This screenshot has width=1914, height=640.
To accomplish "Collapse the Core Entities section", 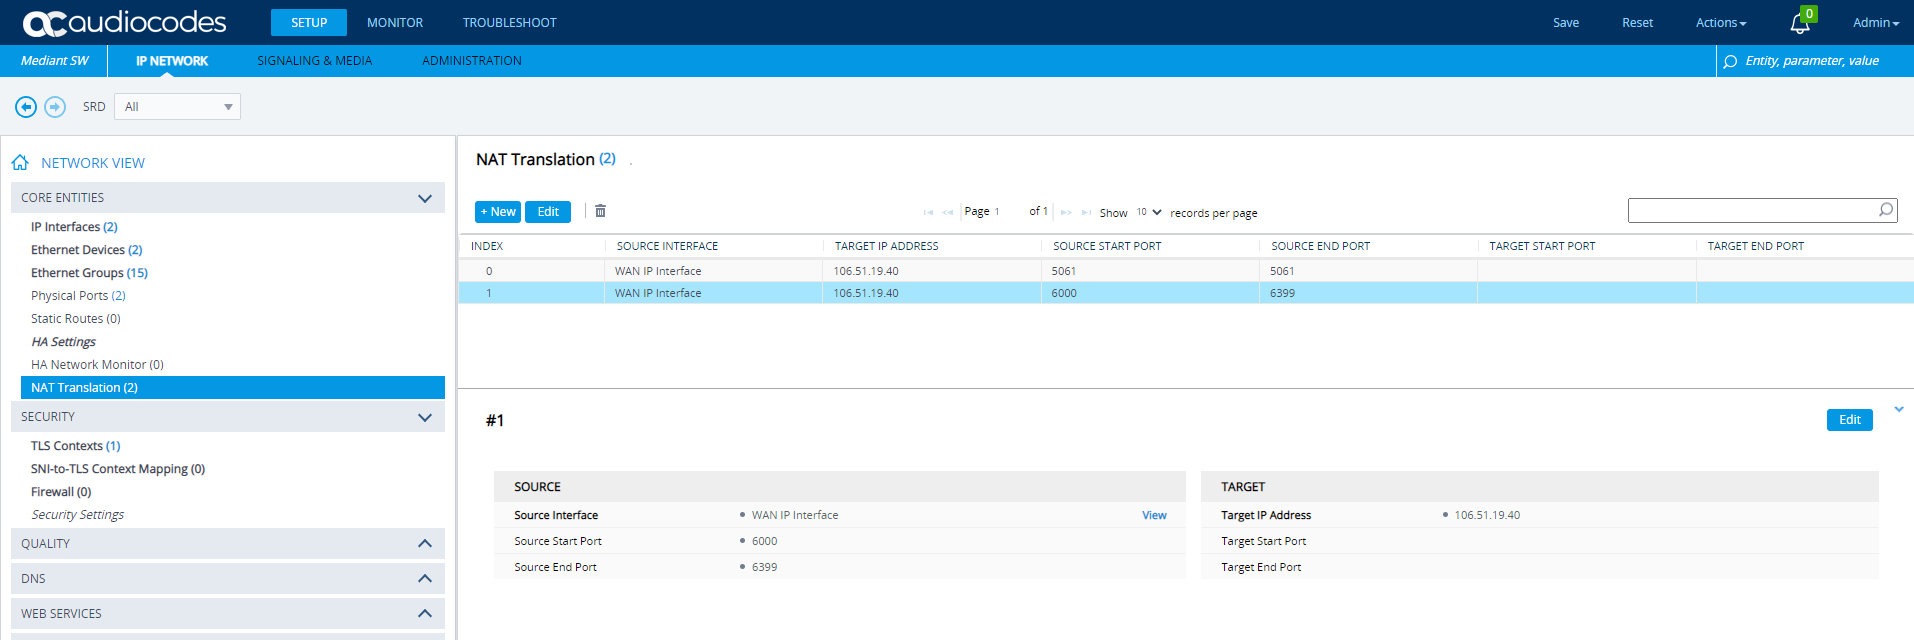I will coord(425,198).
